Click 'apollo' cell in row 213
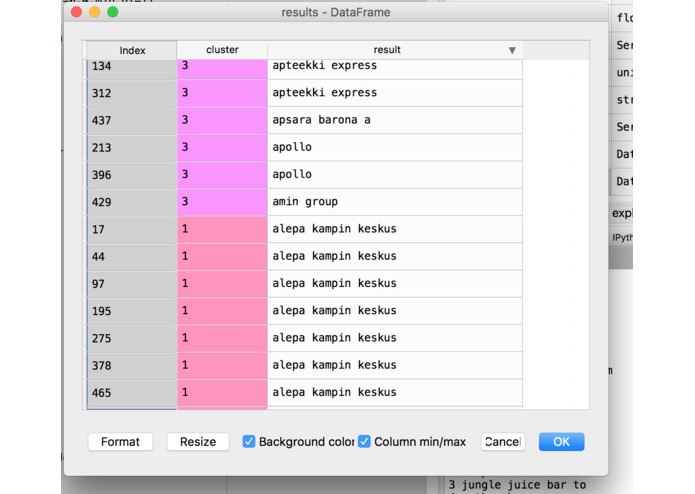 point(395,148)
